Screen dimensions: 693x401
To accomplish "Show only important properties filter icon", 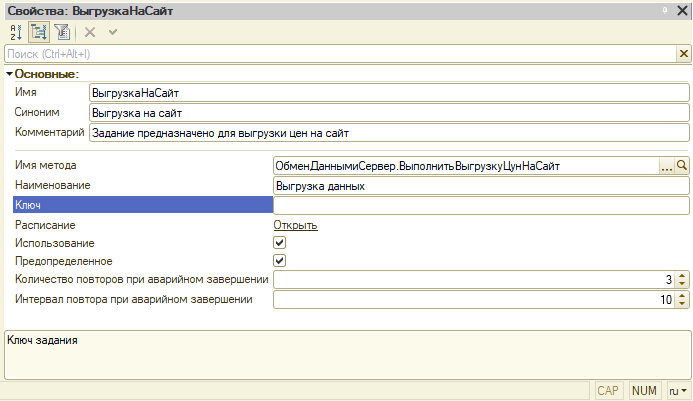I will coord(62,32).
